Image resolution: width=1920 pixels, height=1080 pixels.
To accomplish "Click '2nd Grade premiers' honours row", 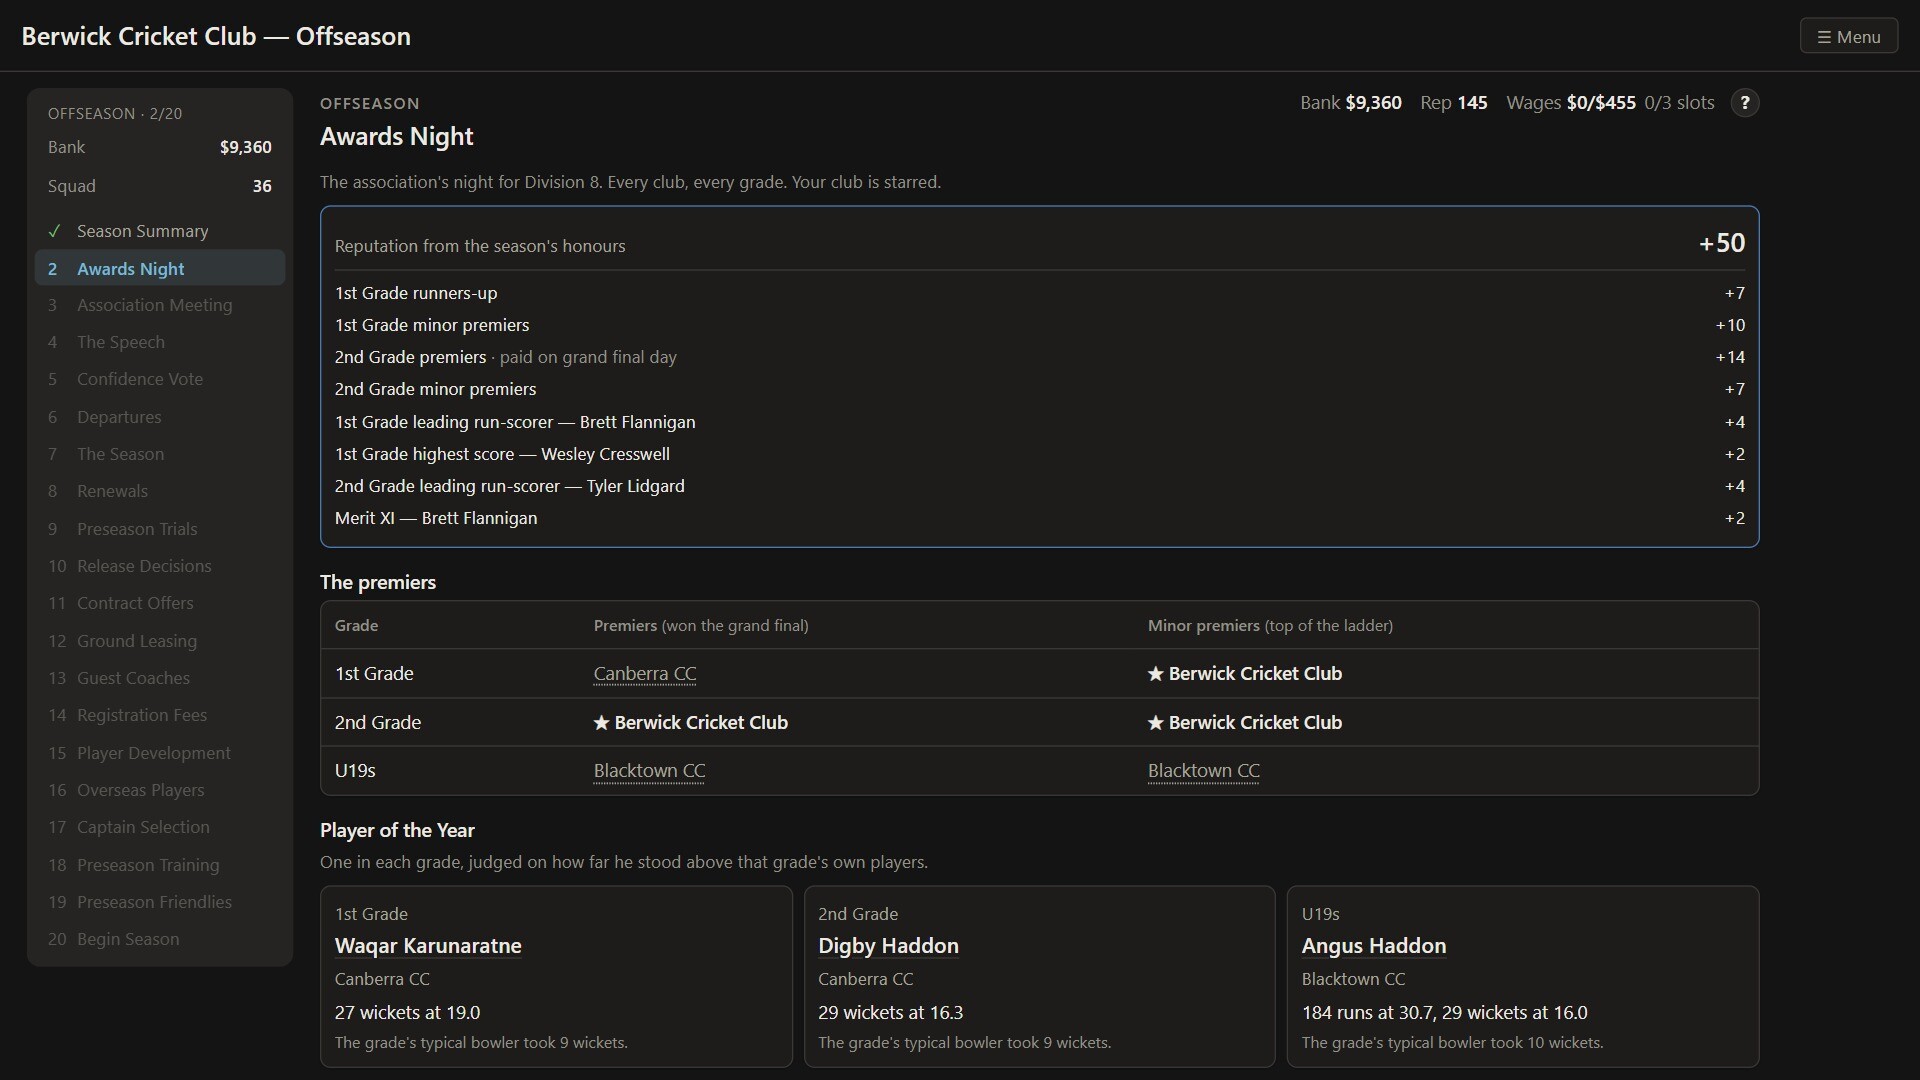I will pos(1039,357).
